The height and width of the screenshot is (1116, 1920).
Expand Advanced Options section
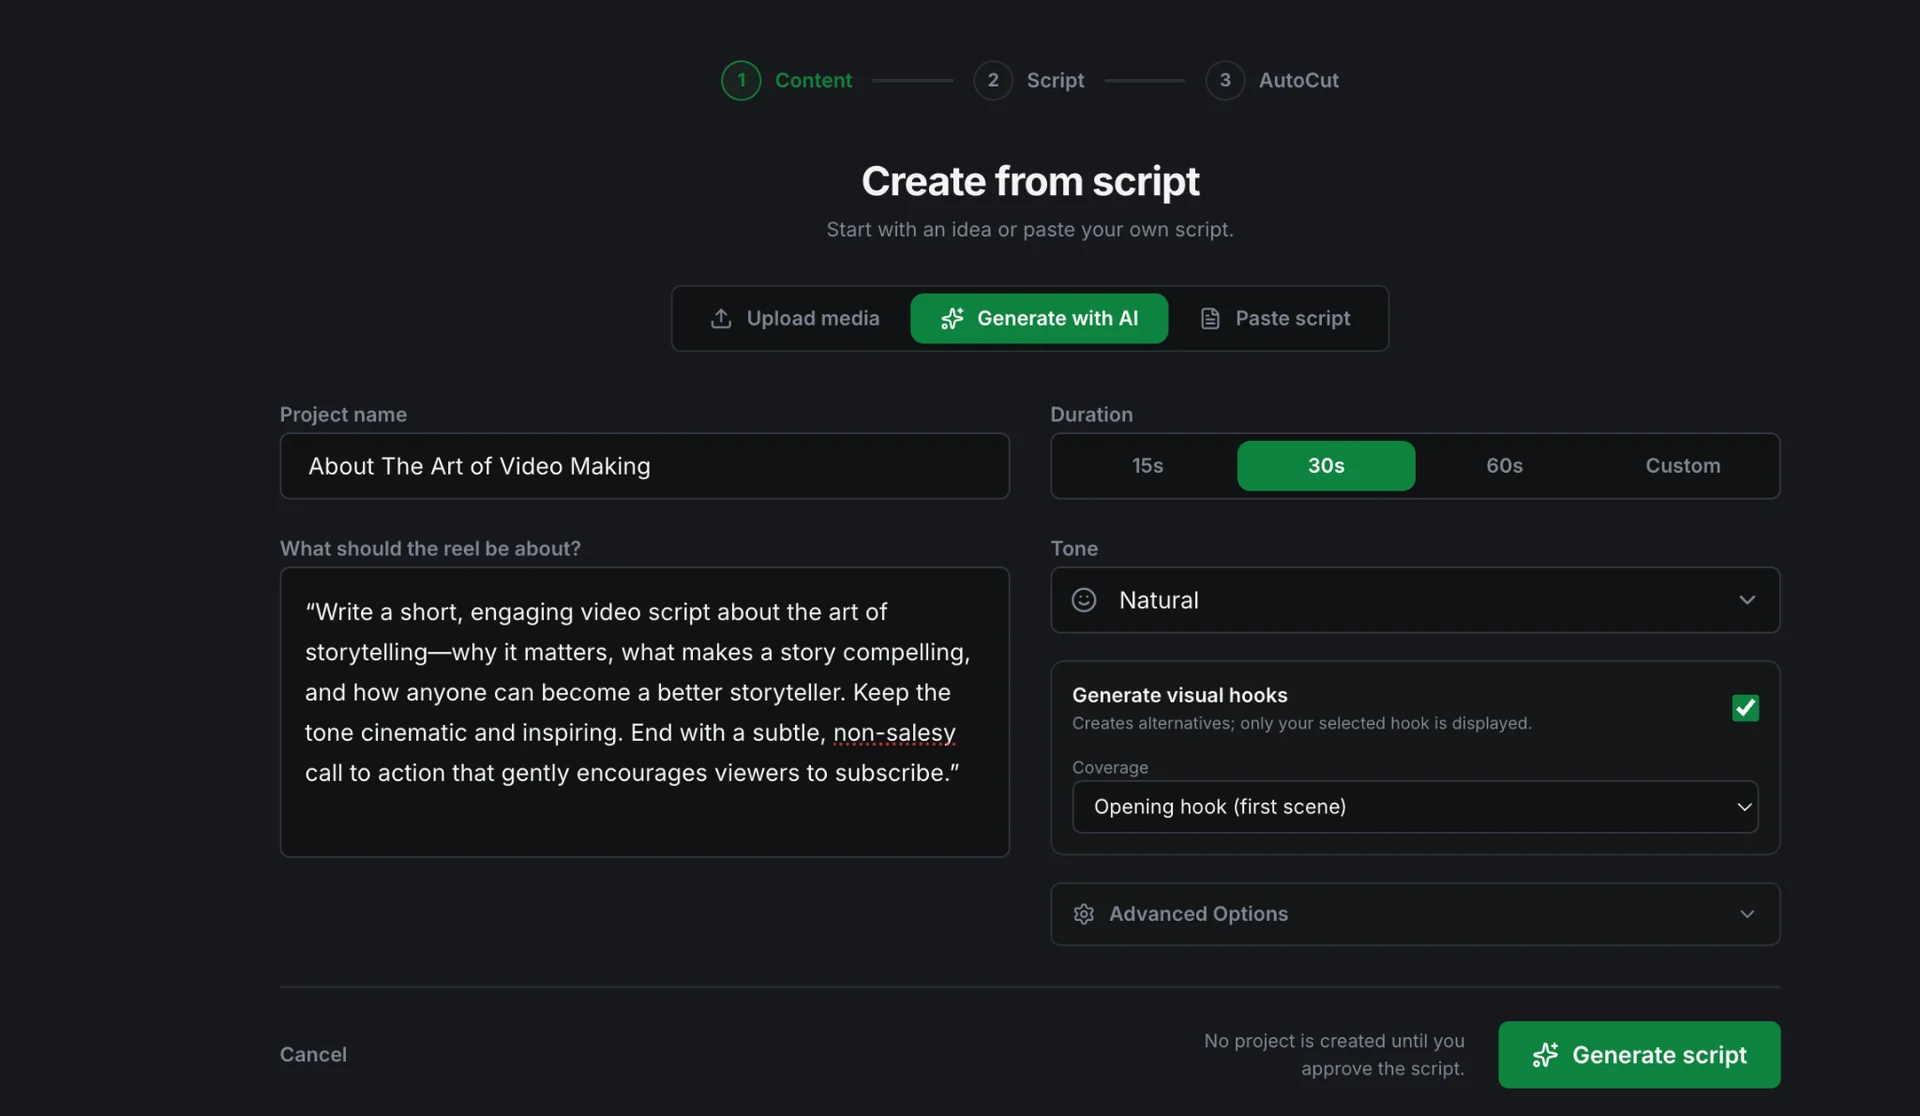coord(1415,914)
